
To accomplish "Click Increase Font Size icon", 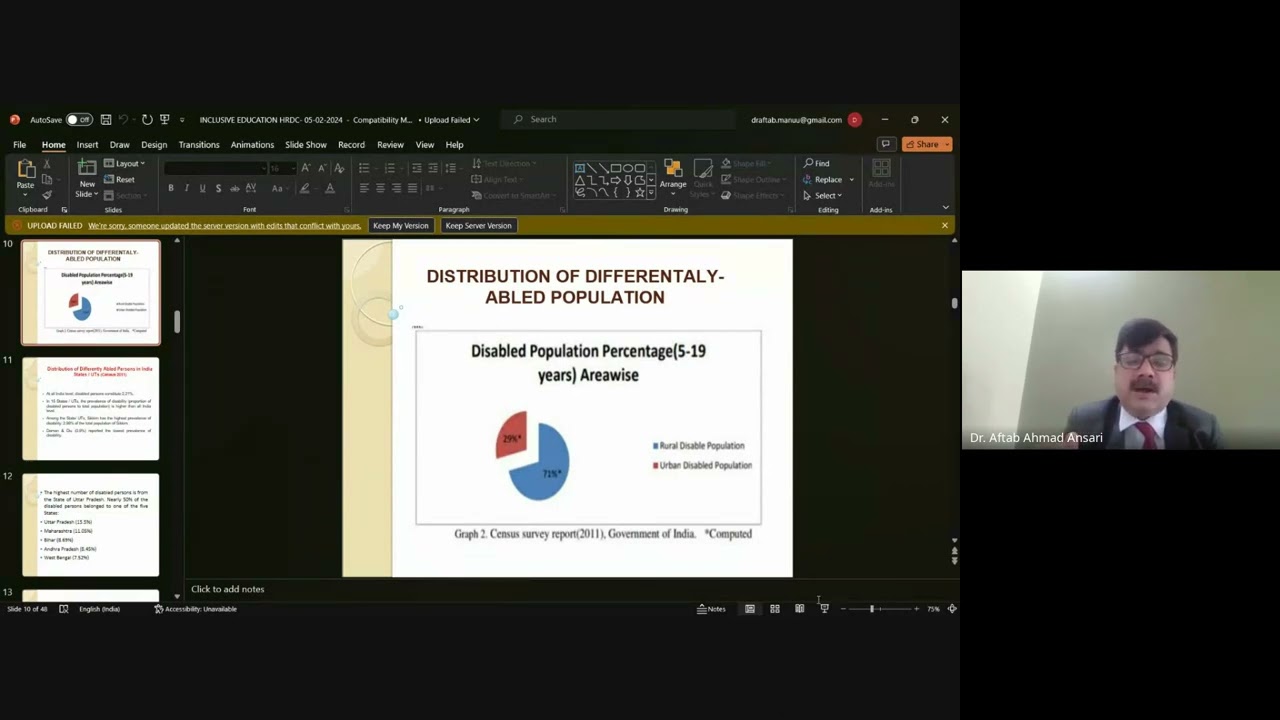I will pos(306,168).
